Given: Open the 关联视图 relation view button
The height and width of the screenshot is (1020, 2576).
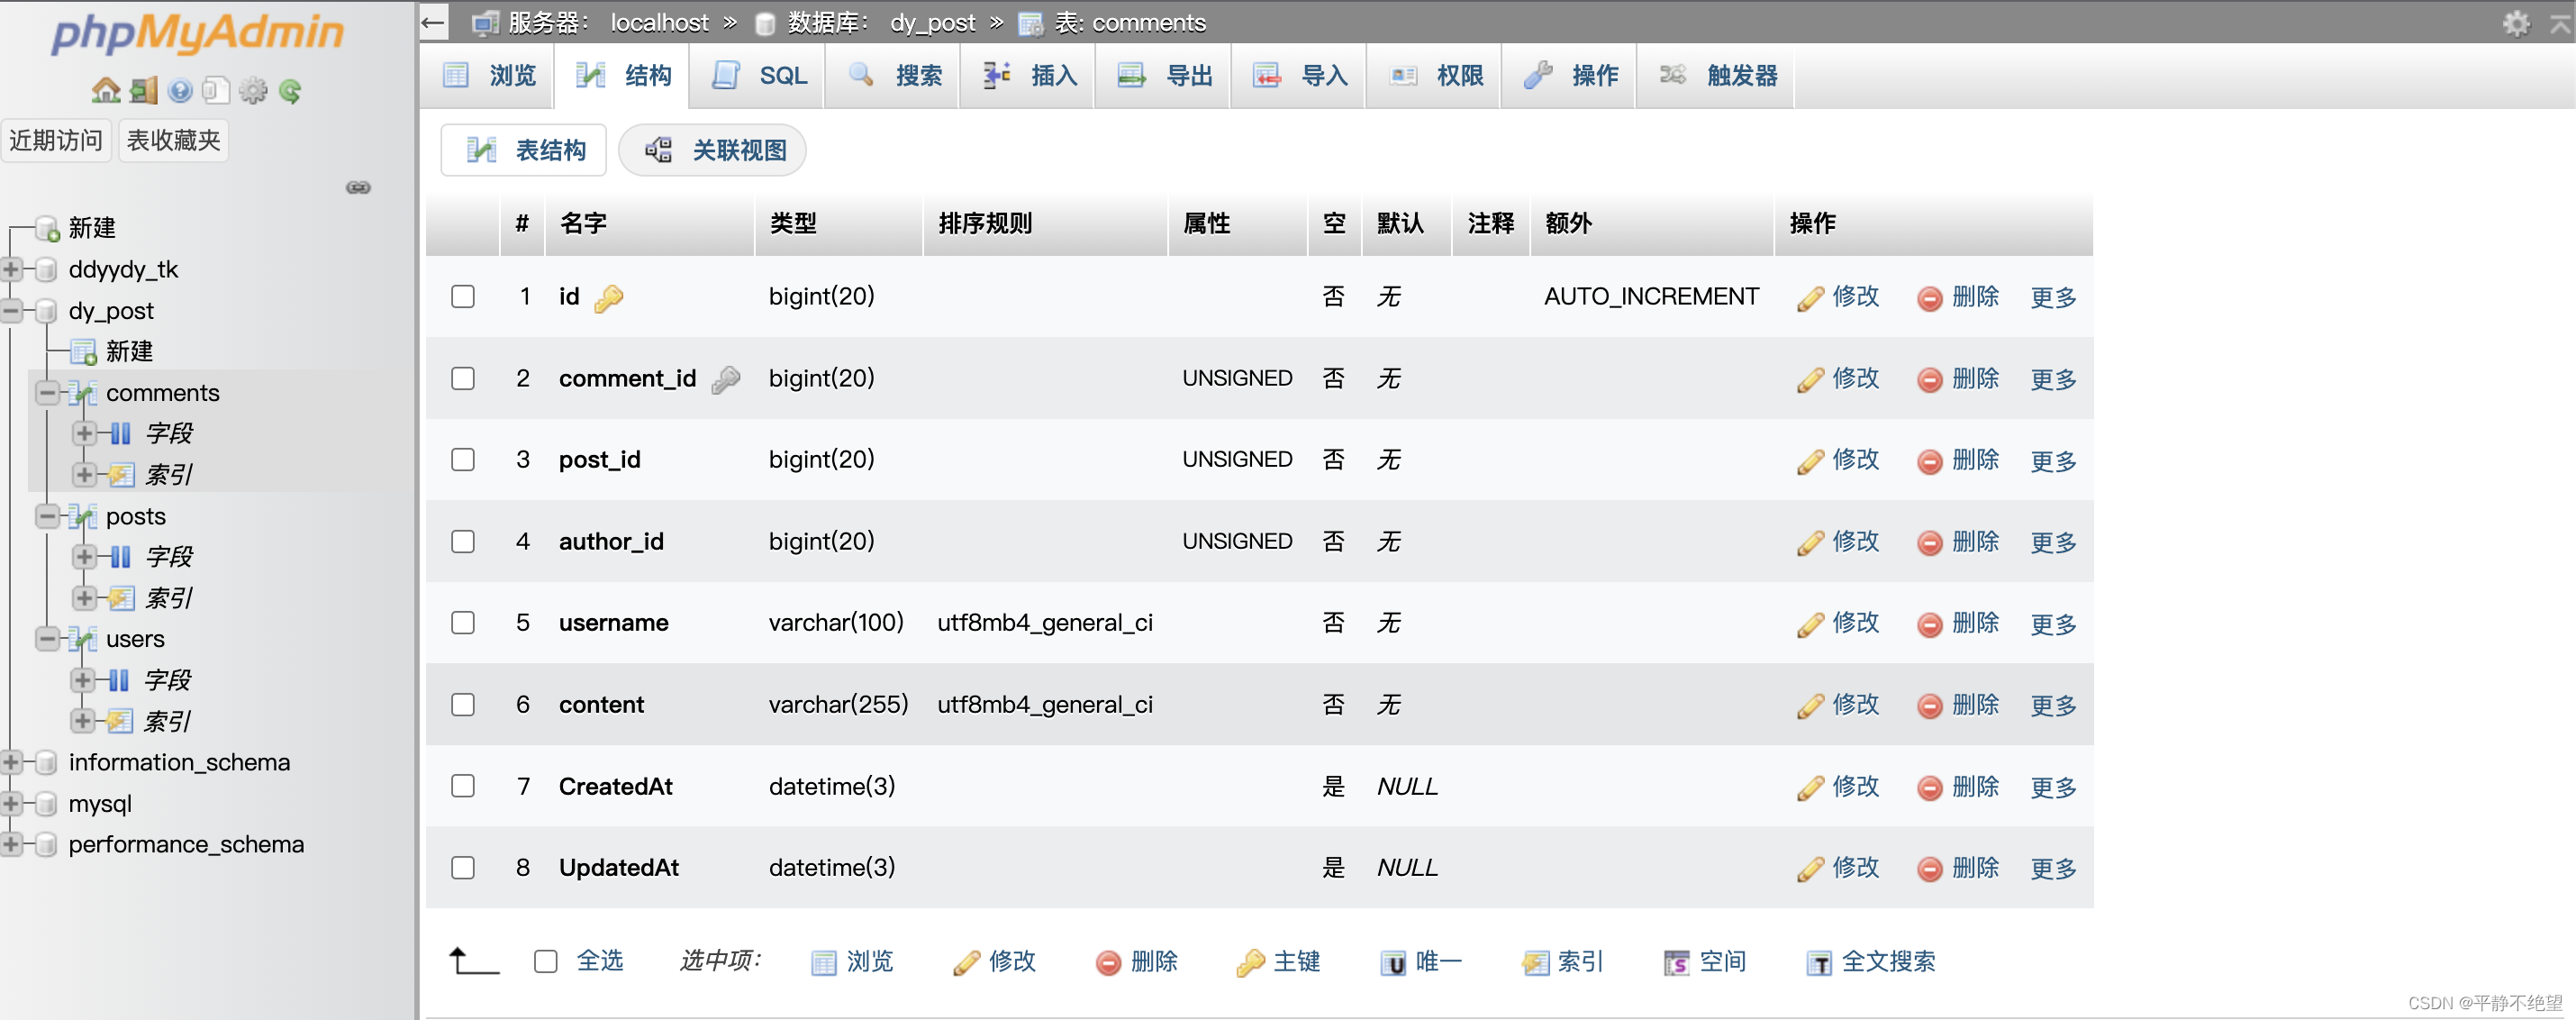Looking at the screenshot, I should pos(713,151).
